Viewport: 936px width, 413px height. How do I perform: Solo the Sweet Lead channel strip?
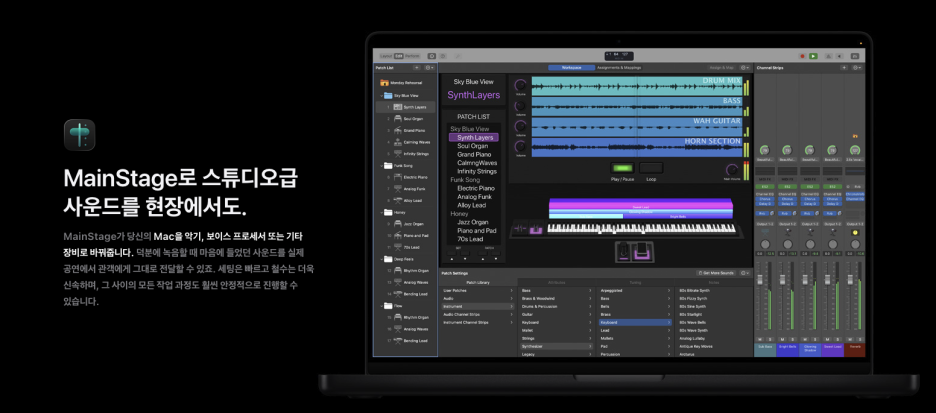(838, 339)
